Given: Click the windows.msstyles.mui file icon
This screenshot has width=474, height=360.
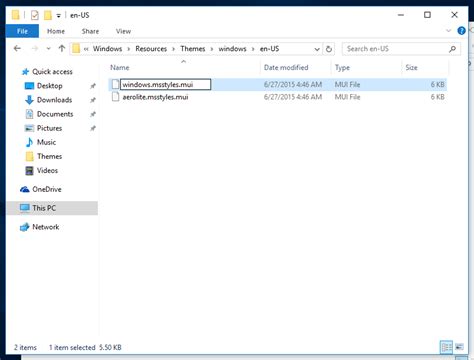Looking at the screenshot, I should coord(115,84).
